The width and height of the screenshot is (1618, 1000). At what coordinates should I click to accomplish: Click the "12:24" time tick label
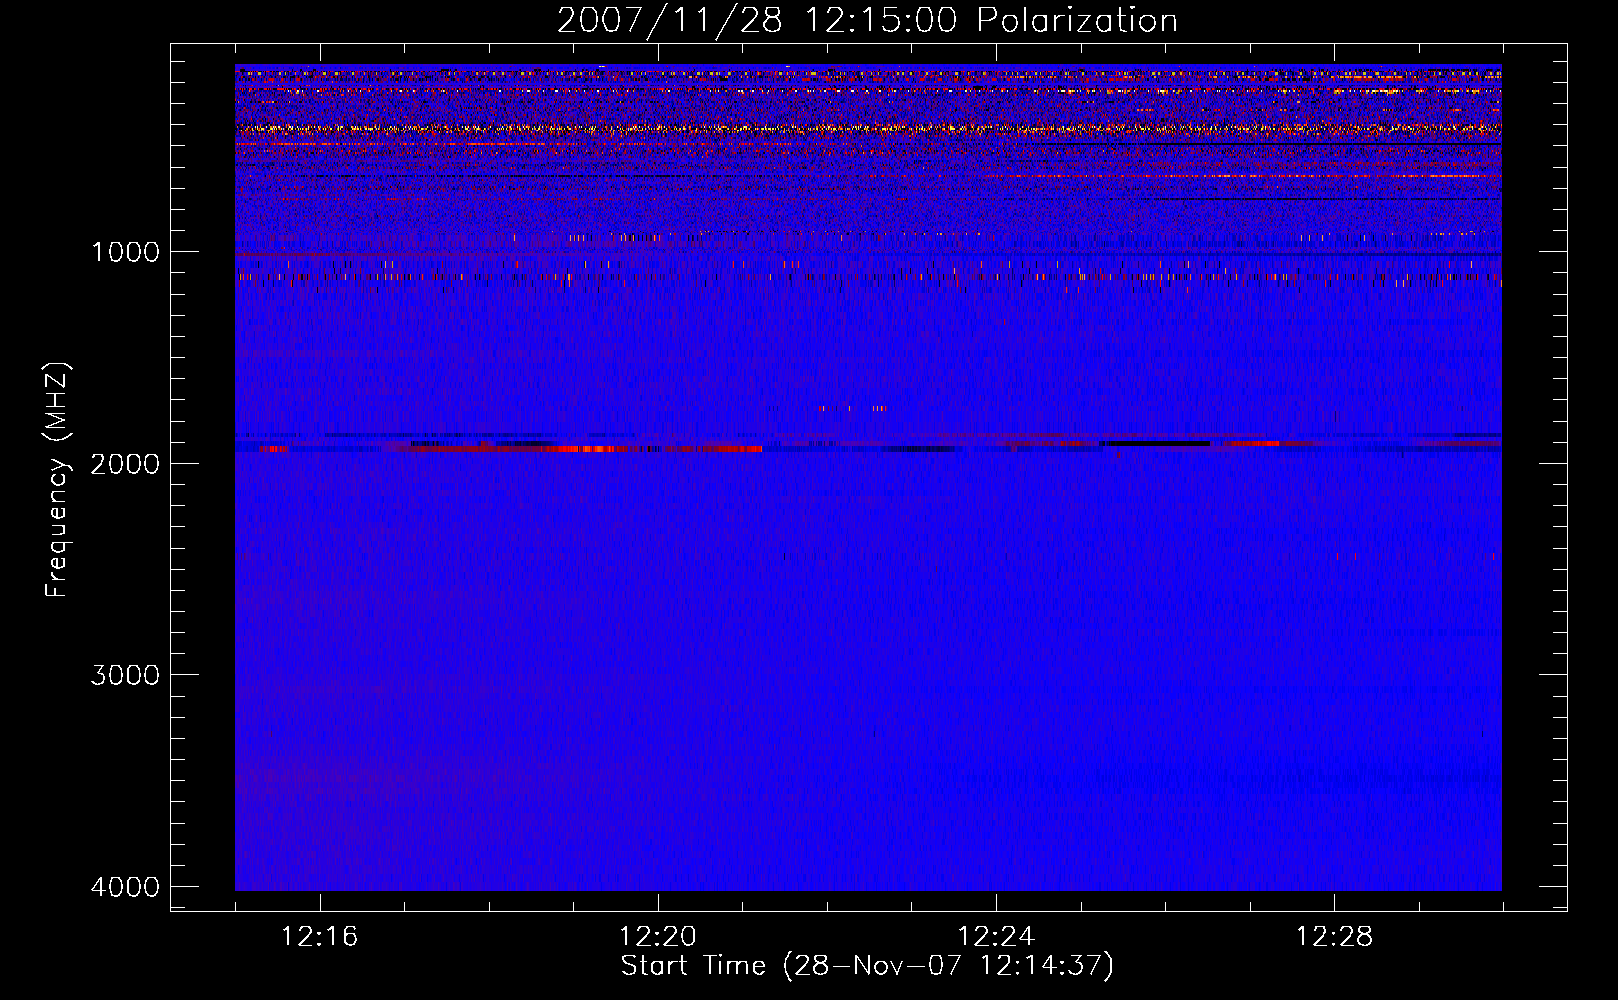pos(996,937)
